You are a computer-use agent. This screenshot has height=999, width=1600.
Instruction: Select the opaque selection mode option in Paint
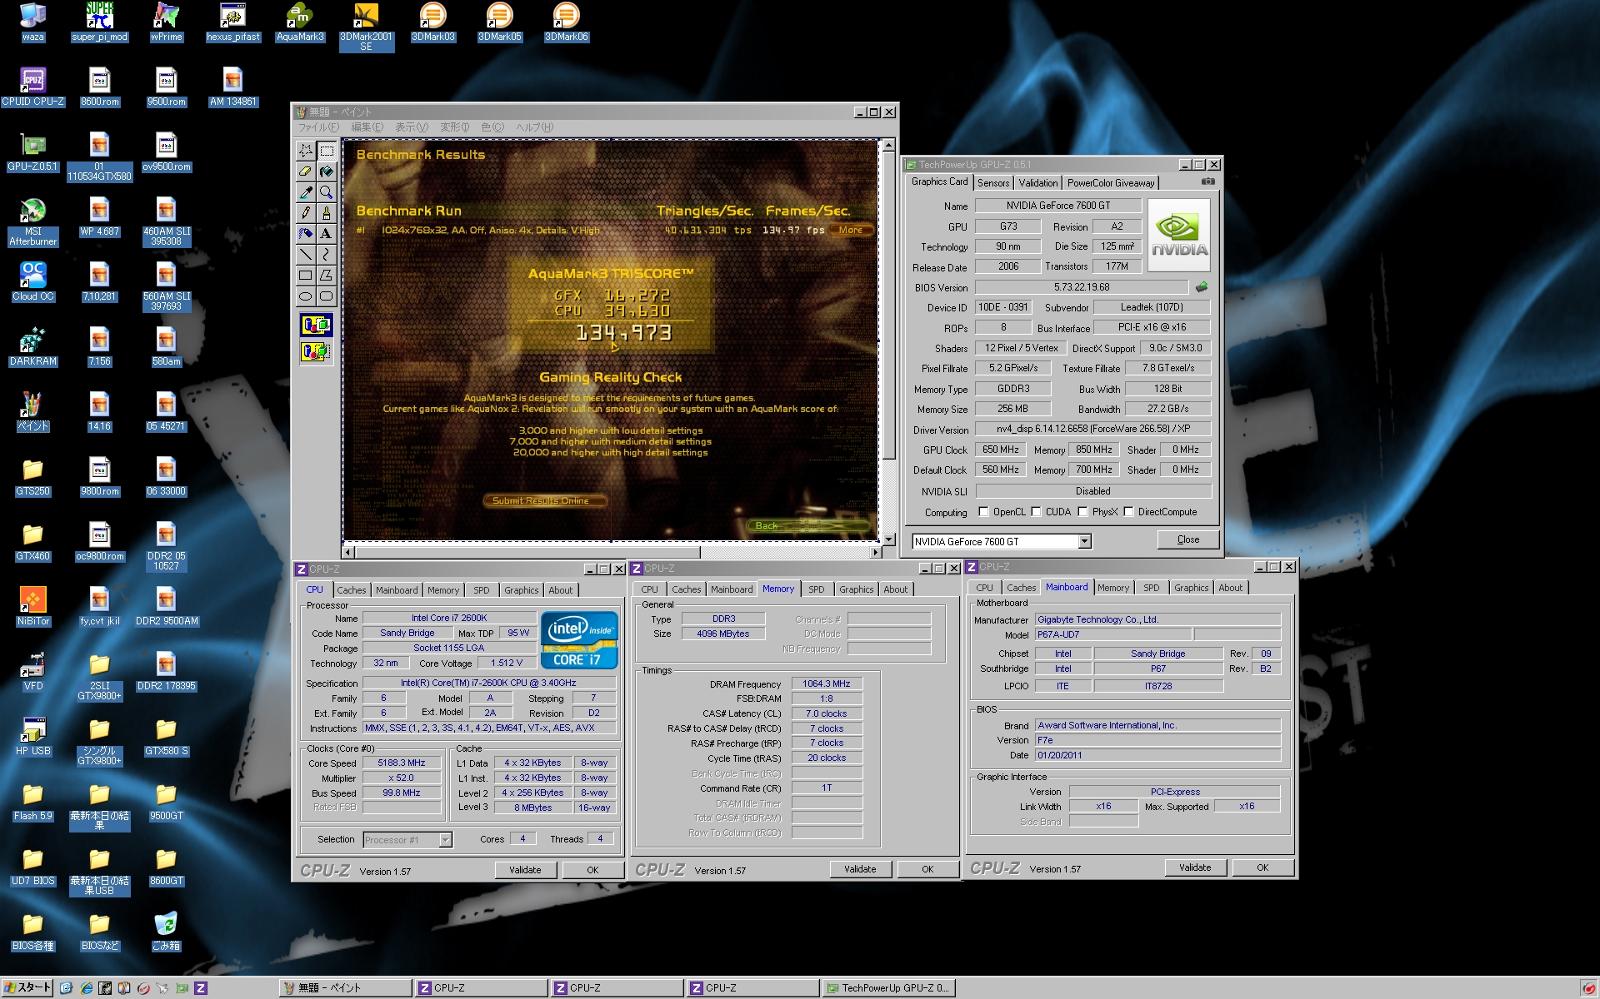pyautogui.click(x=316, y=325)
